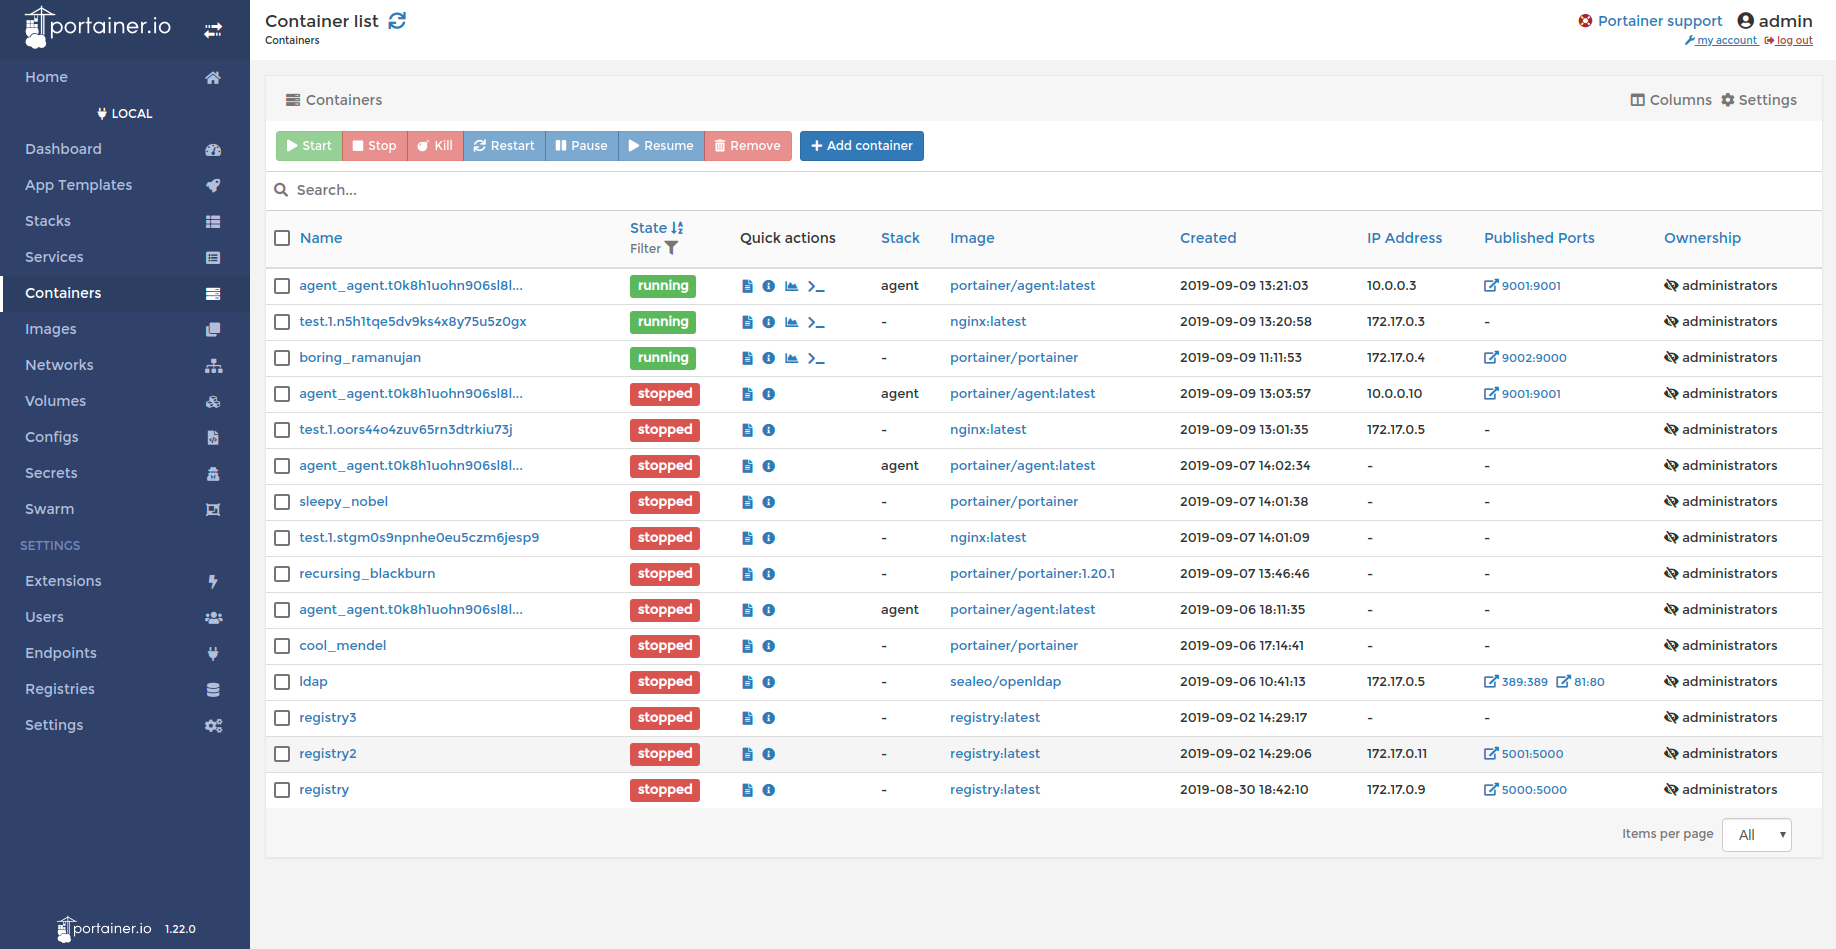View logs of the registry2 container

[747, 754]
